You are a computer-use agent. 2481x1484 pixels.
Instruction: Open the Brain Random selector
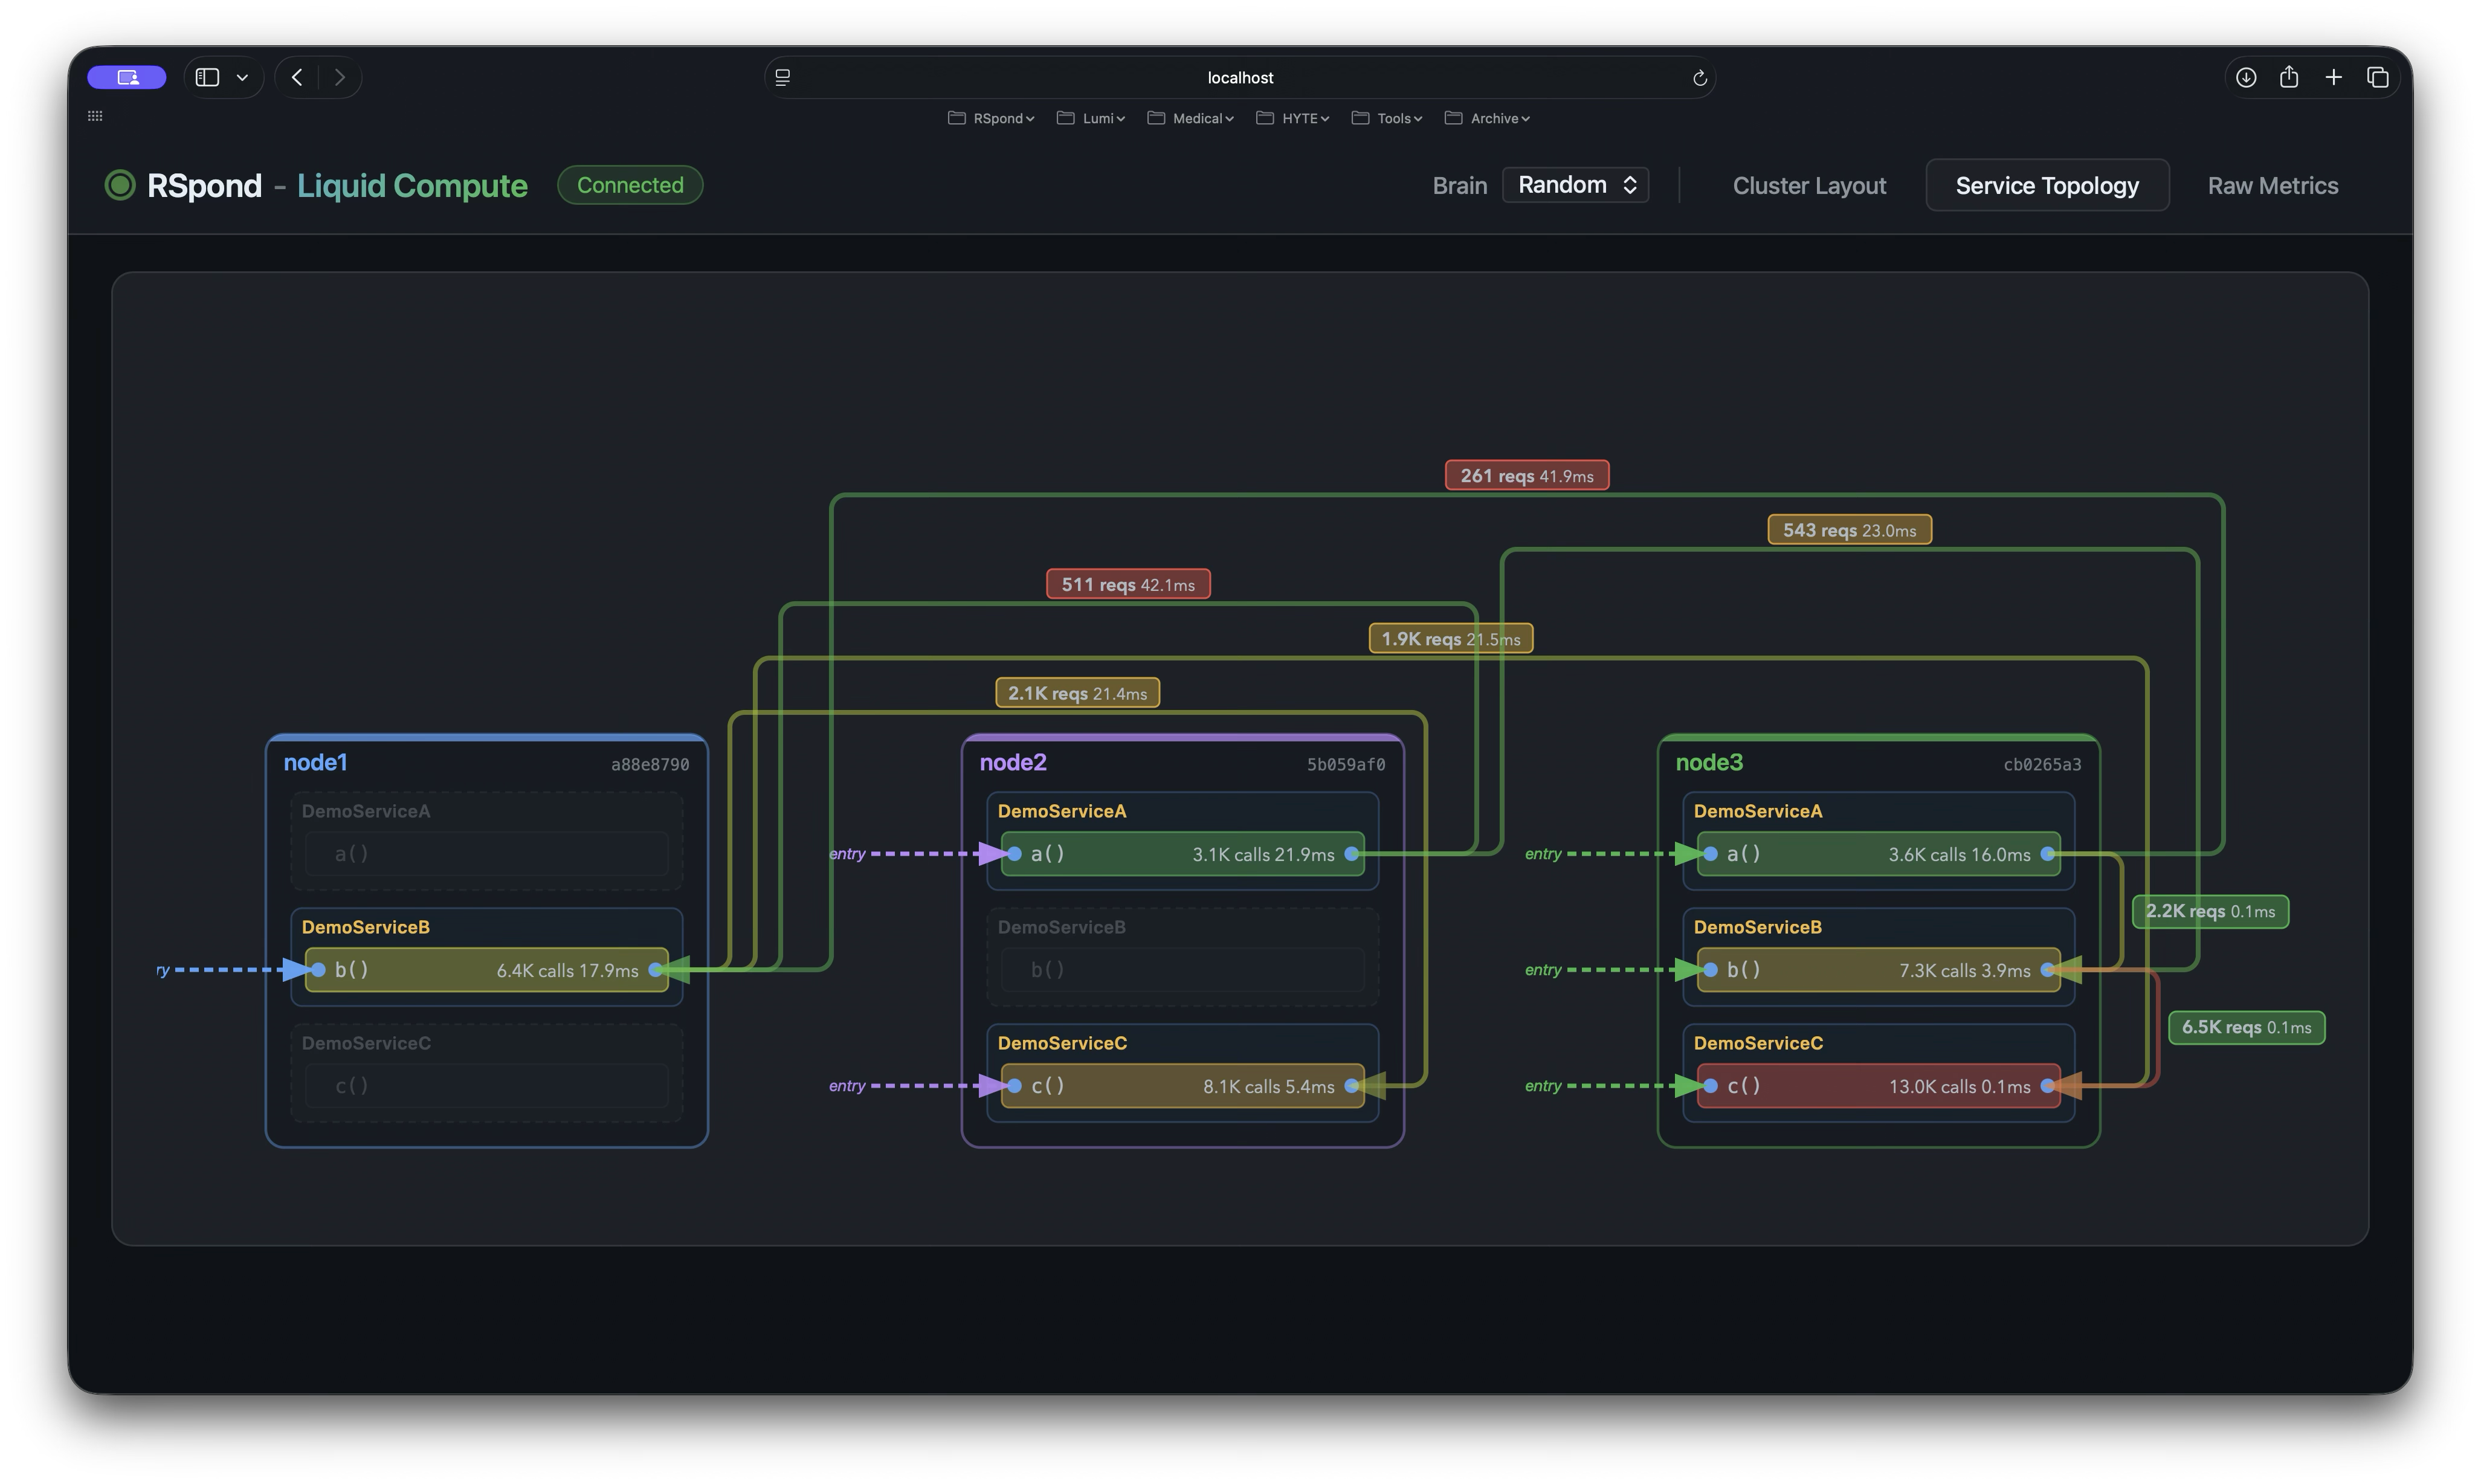point(1576,185)
